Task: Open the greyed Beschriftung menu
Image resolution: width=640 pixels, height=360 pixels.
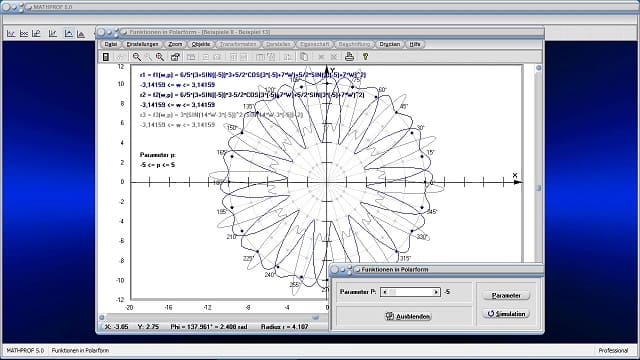Action: (x=354, y=44)
